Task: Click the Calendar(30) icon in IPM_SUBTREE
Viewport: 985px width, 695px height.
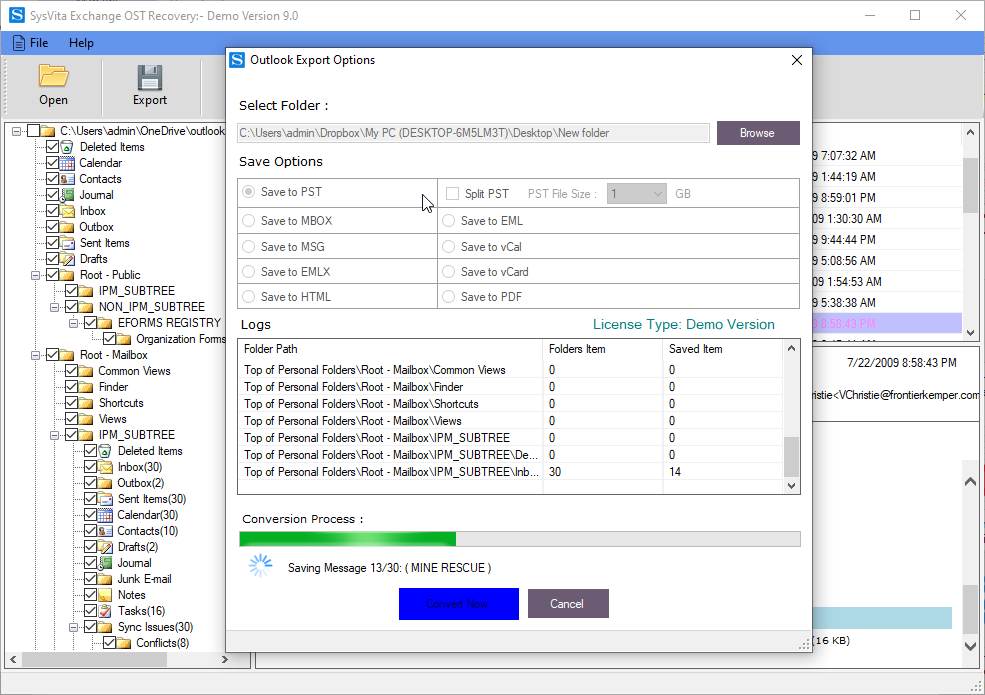Action: (x=106, y=515)
